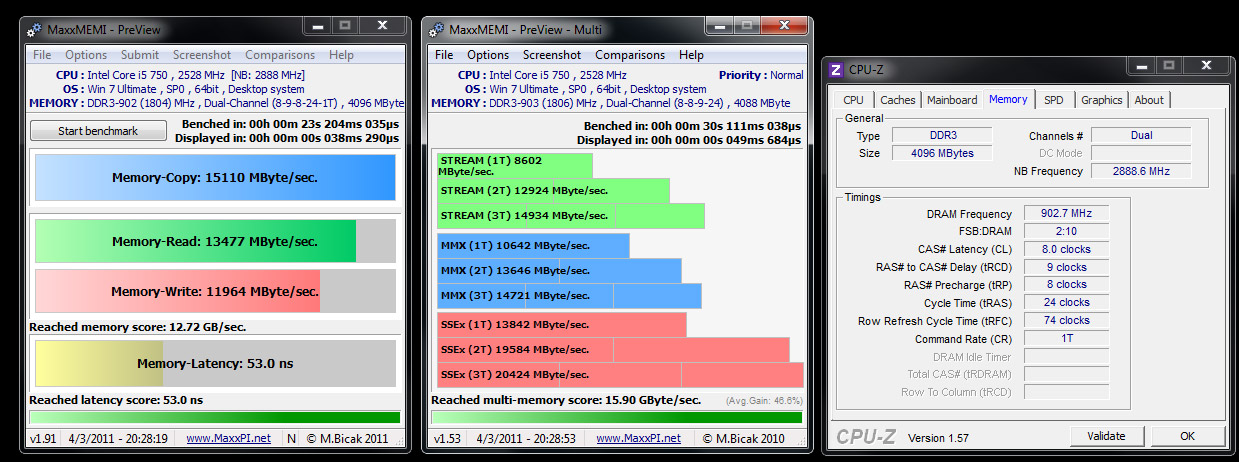
Task: Click 'Reached memory score: 12.72 GB/sec.' text
Action: click(x=138, y=326)
